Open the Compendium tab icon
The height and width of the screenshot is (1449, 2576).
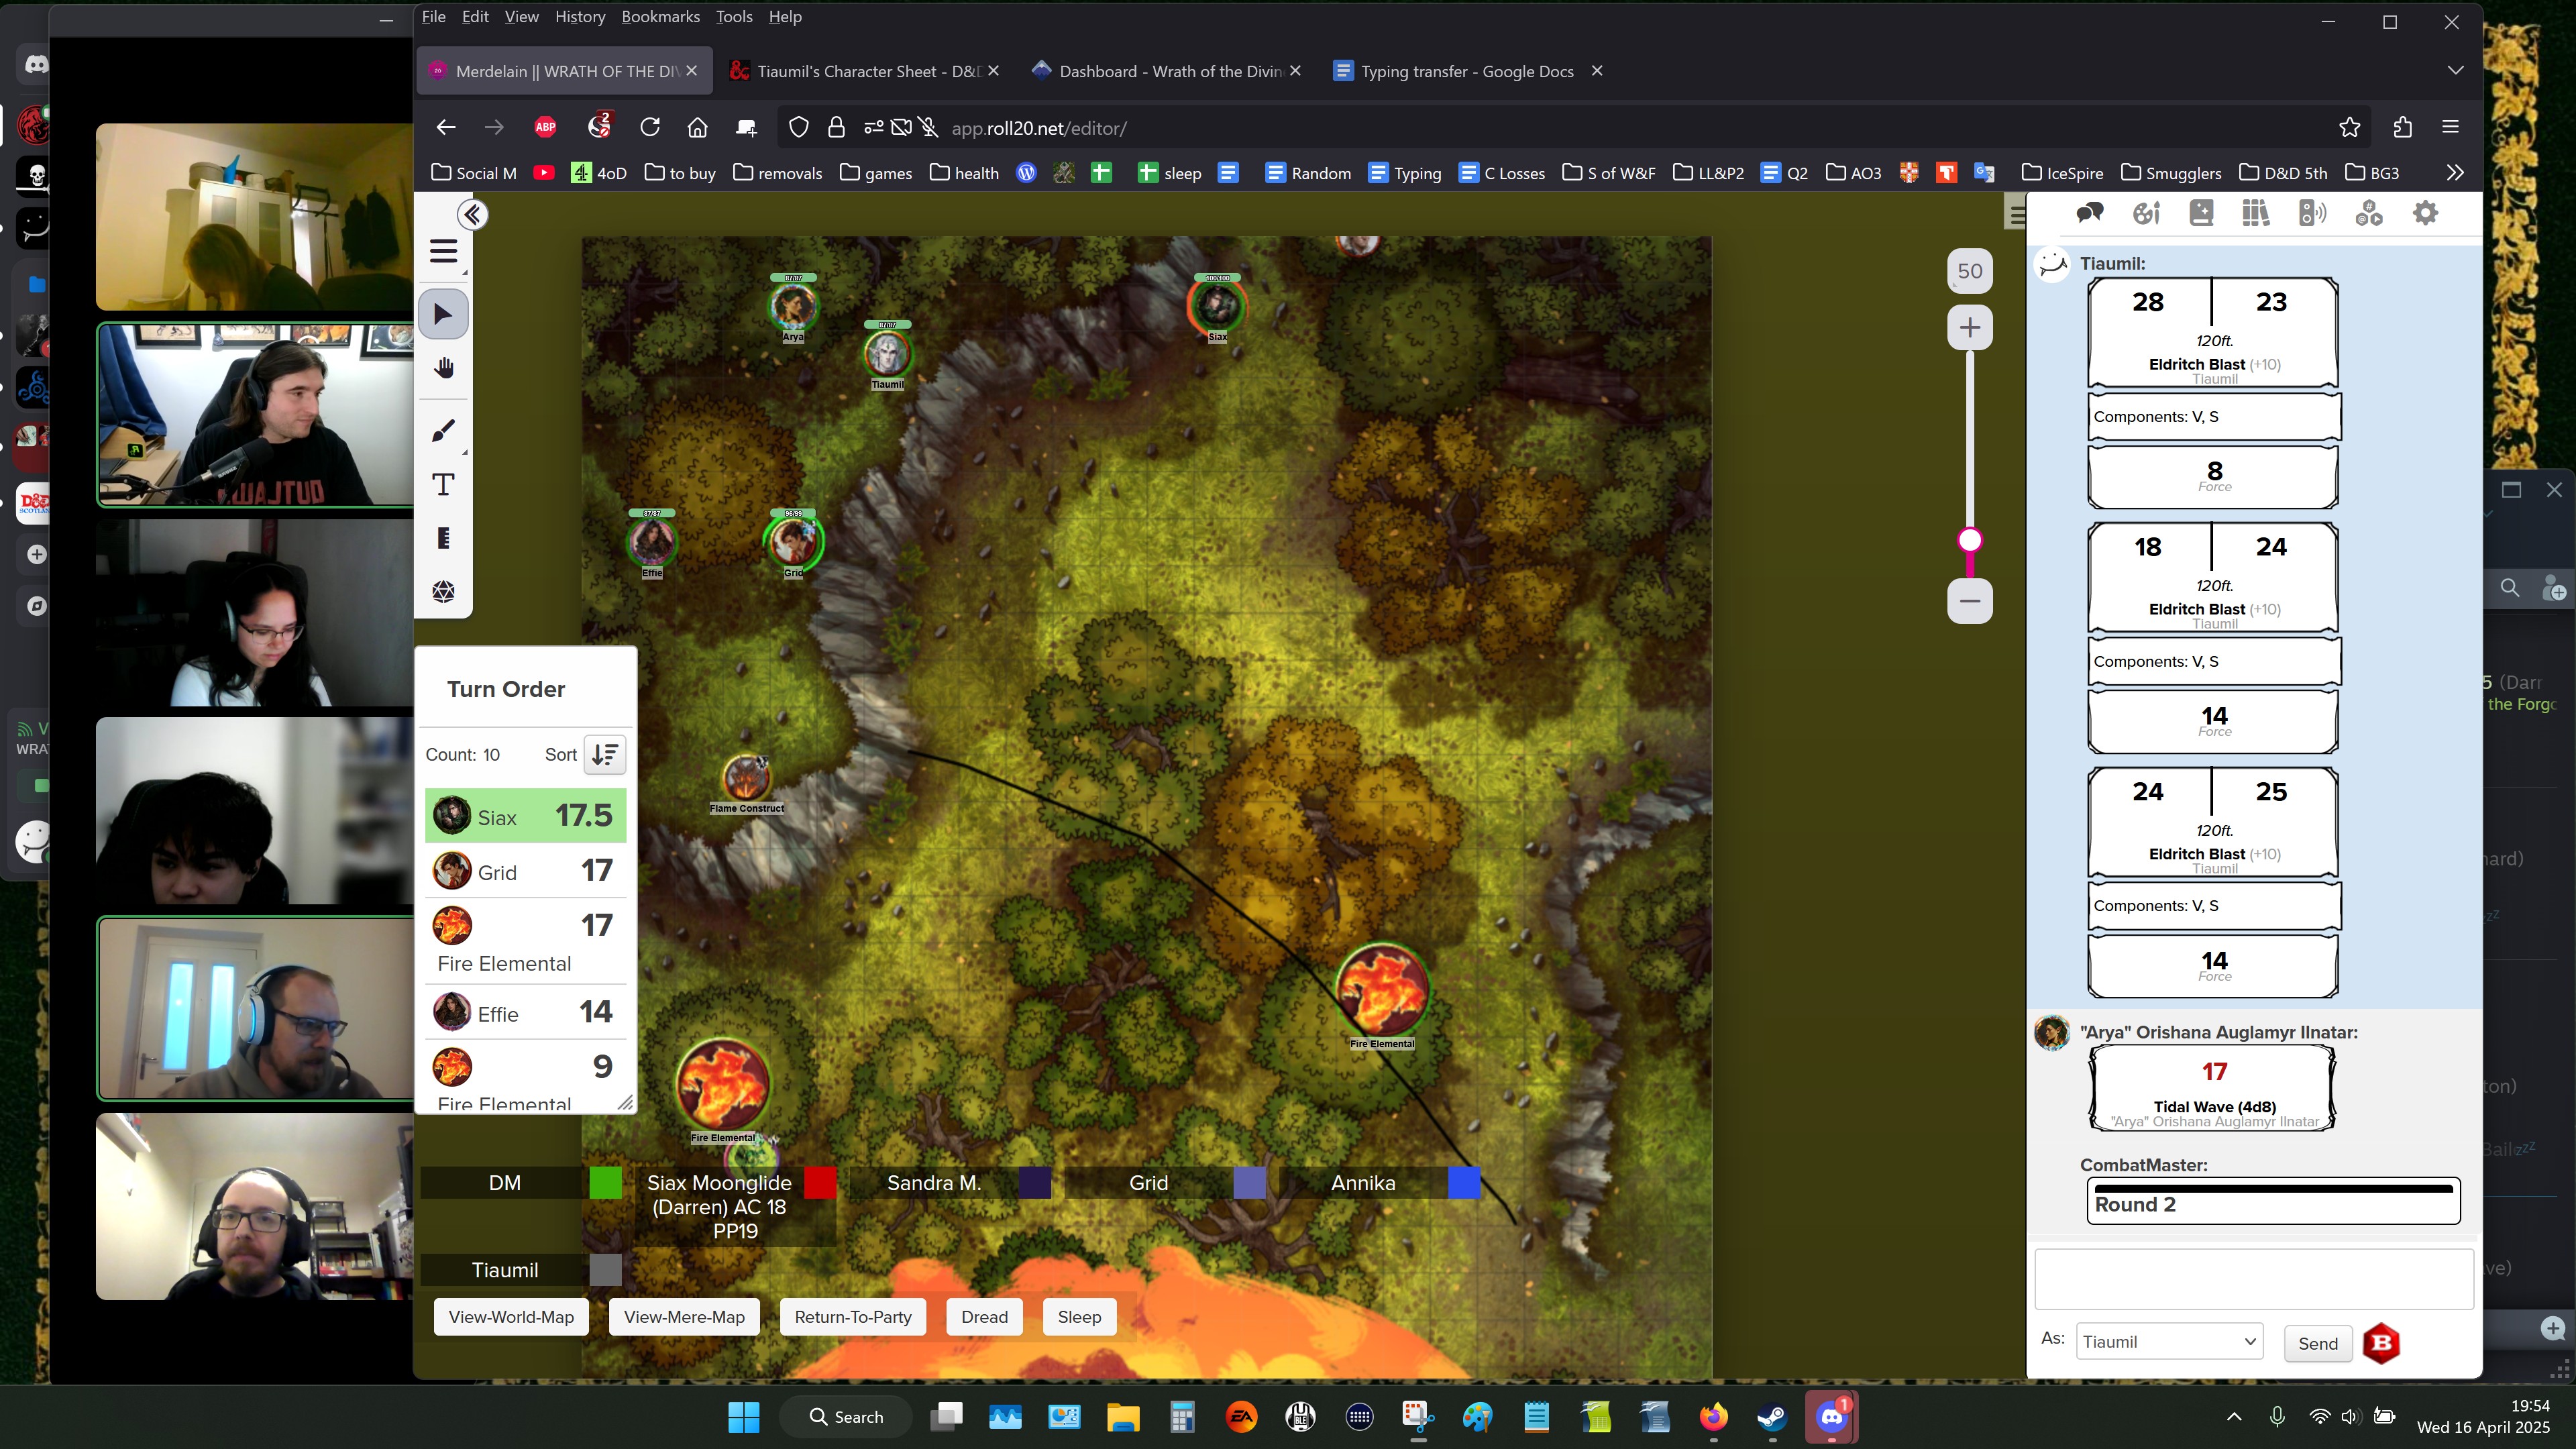coord(2256,213)
